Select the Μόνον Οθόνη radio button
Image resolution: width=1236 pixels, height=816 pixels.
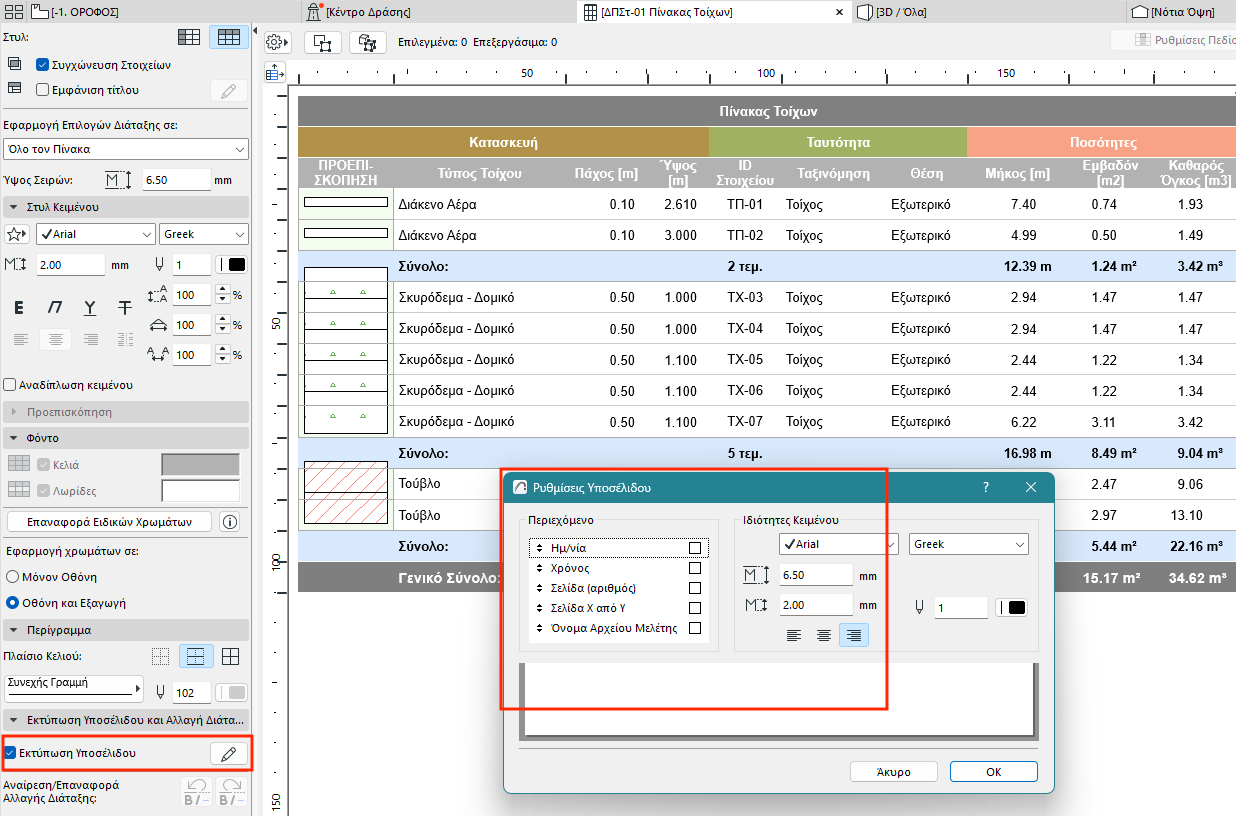[x=13, y=577]
